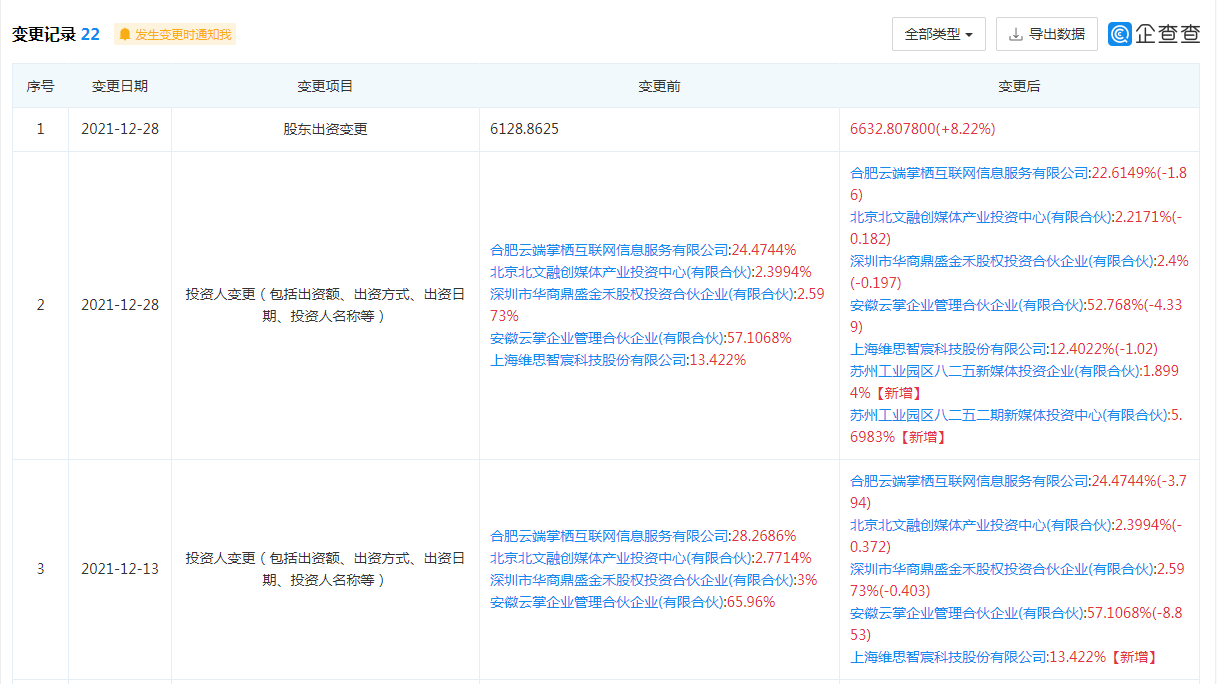
Task: Open 安徽云掌企业管理 link showing 65.96%
Action: click(605, 602)
